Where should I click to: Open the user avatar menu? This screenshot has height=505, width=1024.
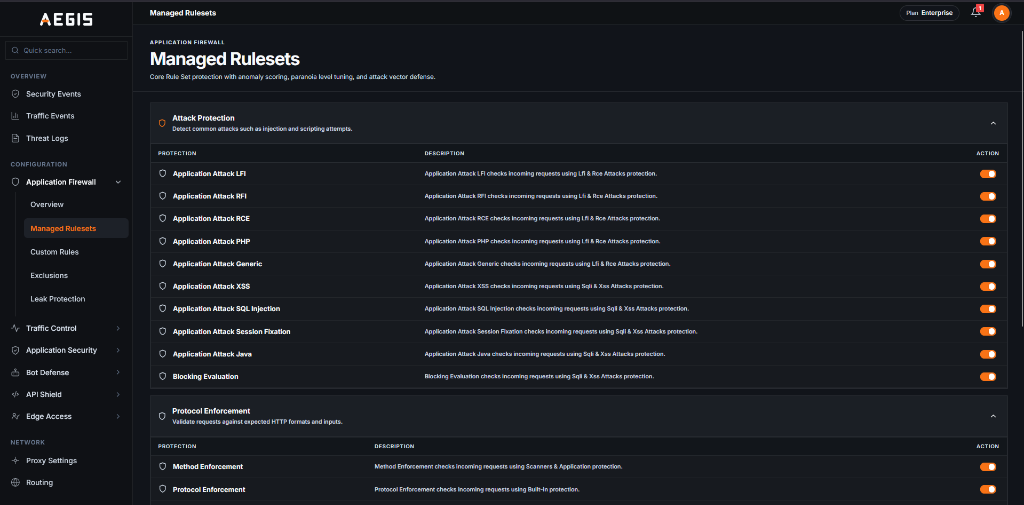pos(1001,12)
